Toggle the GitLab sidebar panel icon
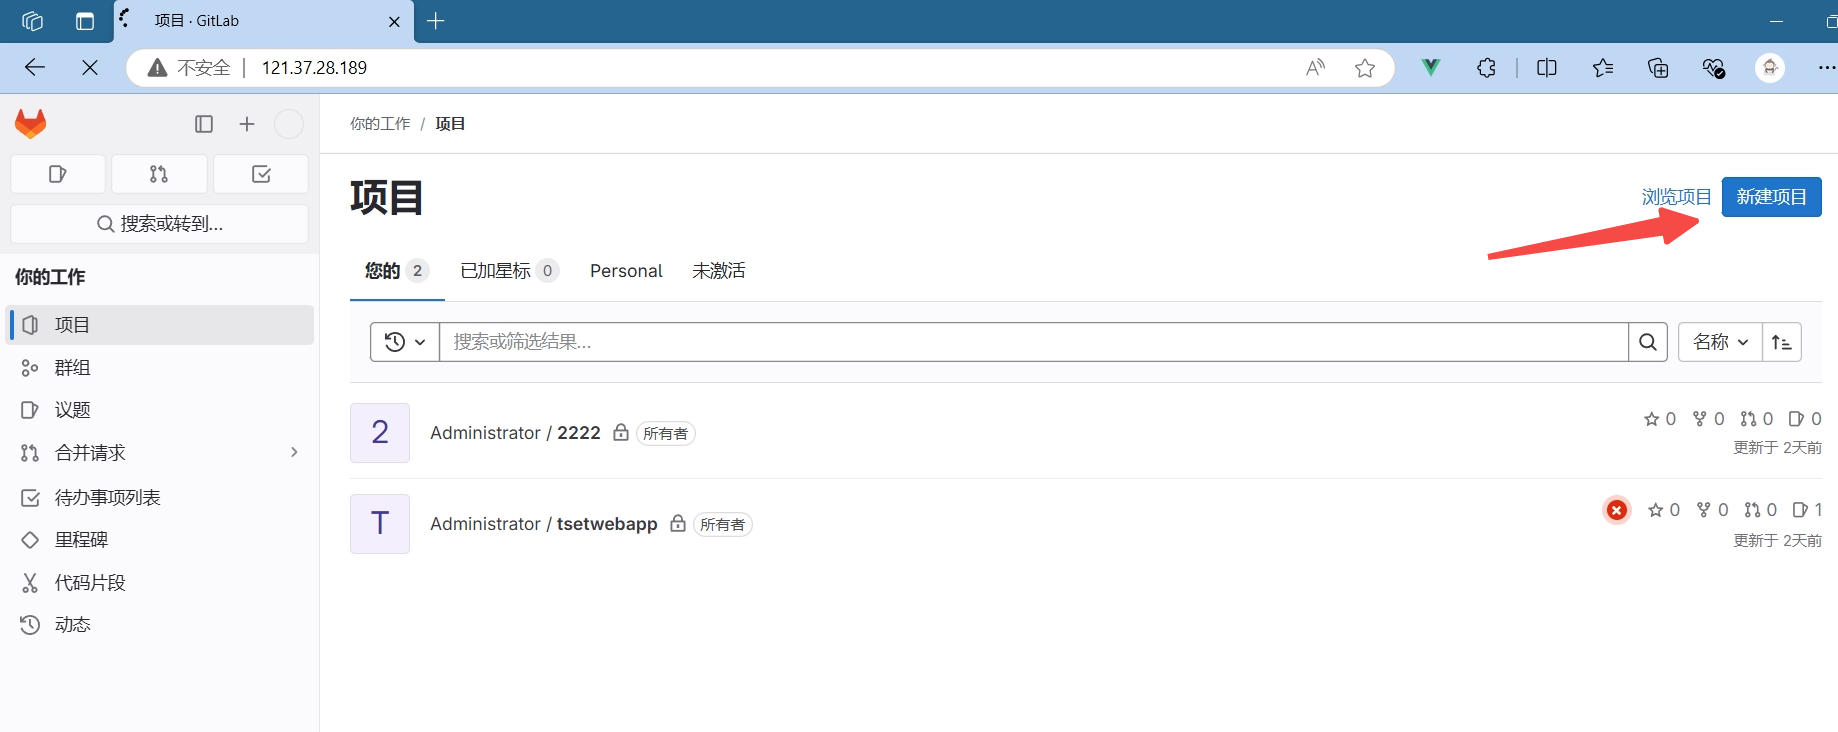Screen dimensions: 1838x732 [204, 124]
